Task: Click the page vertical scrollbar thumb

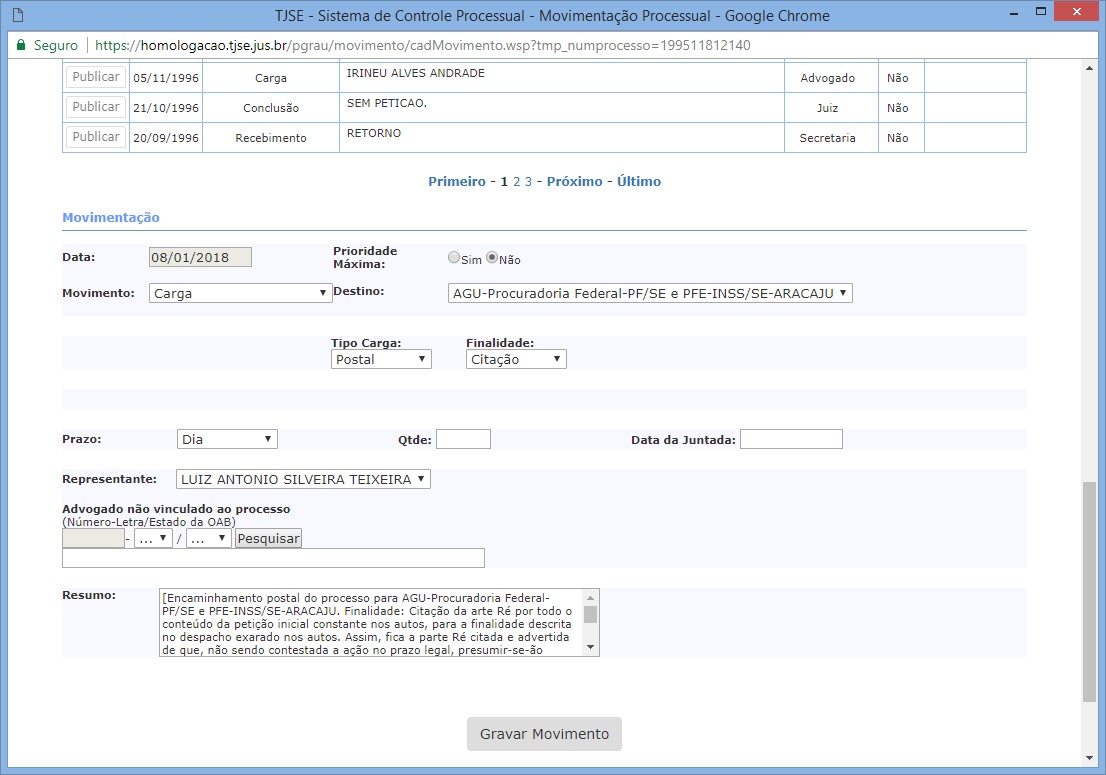Action: click(x=1089, y=590)
